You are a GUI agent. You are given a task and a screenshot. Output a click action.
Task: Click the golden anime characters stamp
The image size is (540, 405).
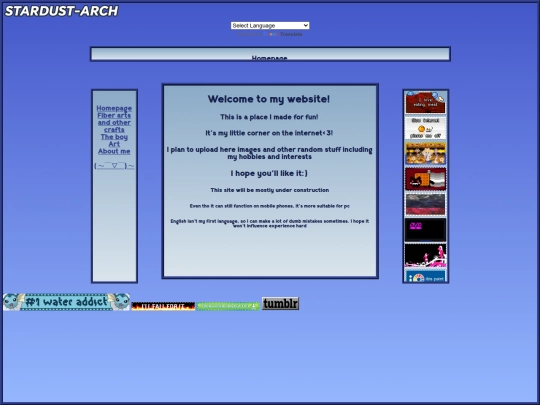click(x=425, y=154)
